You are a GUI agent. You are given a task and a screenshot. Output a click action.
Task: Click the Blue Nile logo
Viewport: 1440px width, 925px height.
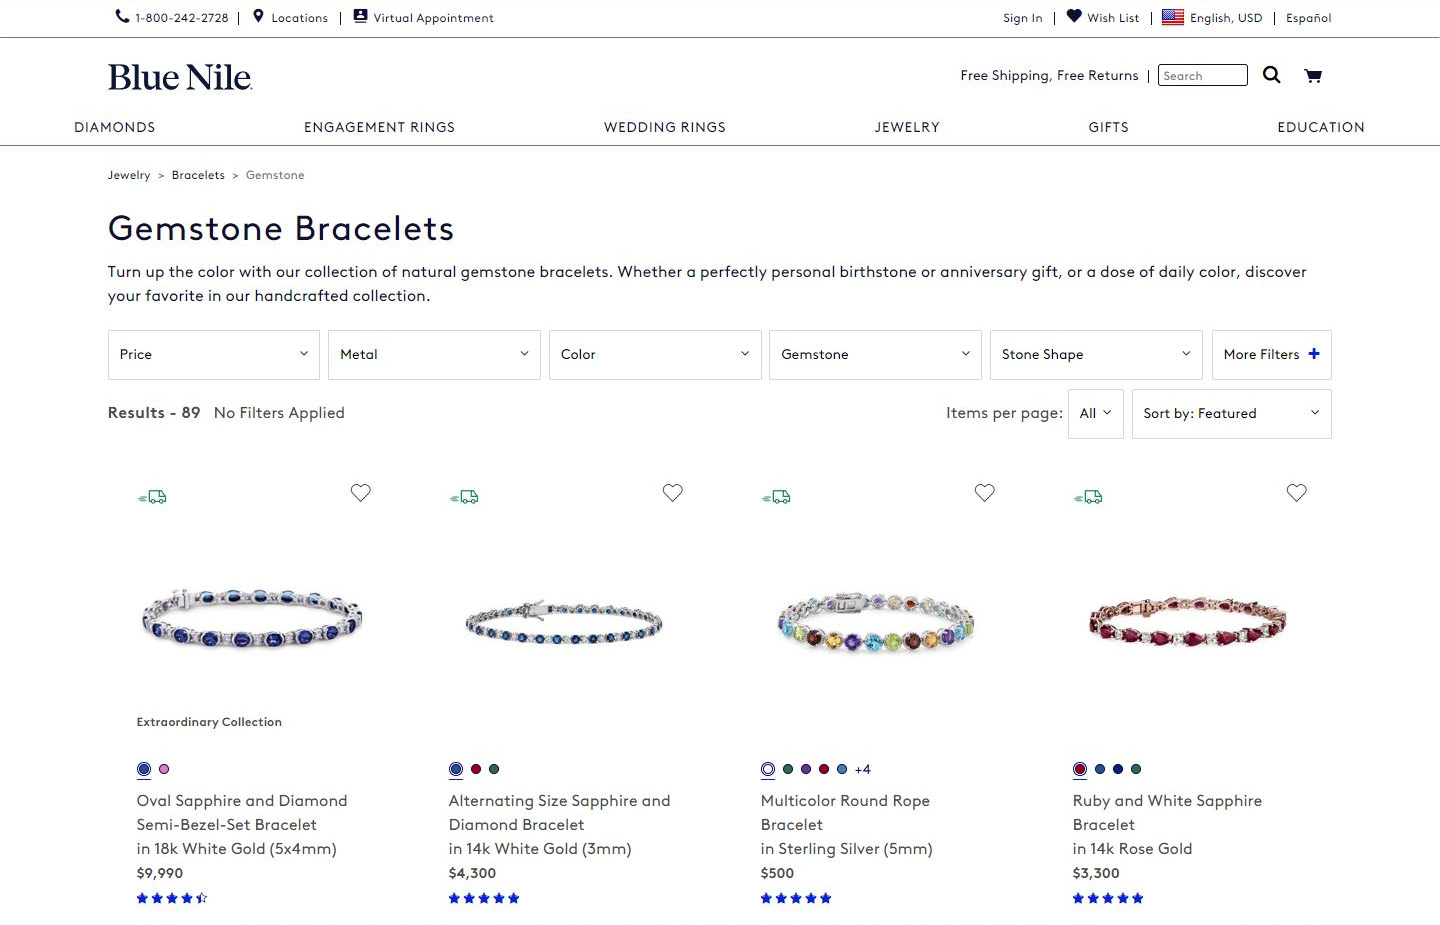(x=180, y=77)
